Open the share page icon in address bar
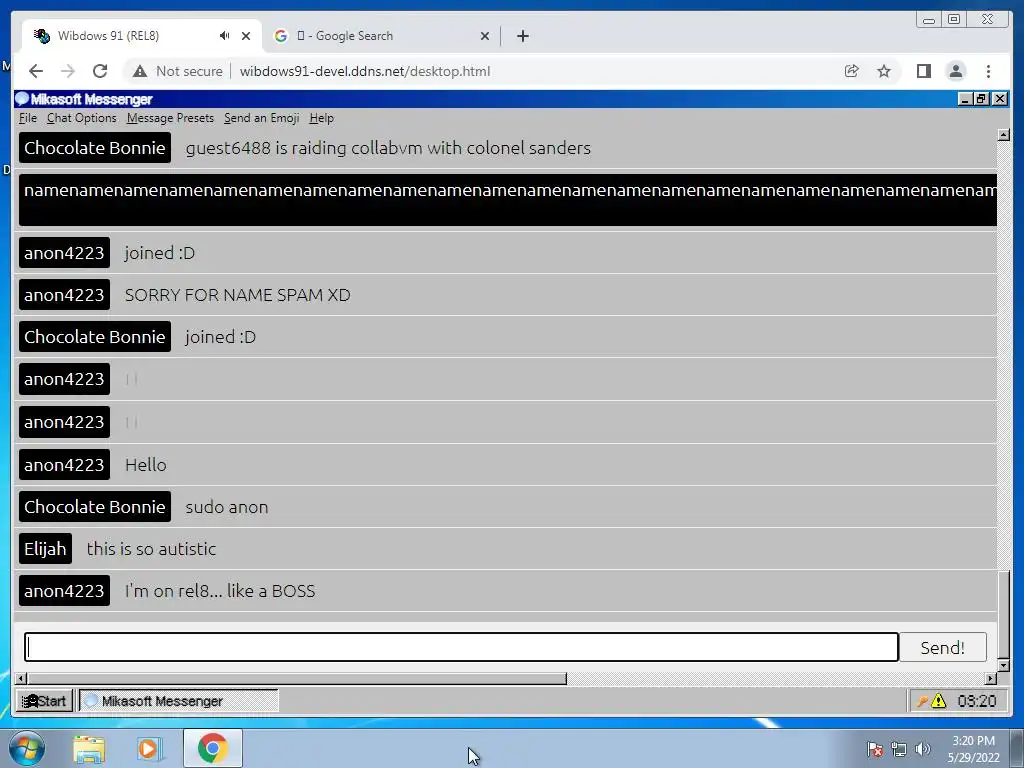The image size is (1024, 768). tap(851, 71)
